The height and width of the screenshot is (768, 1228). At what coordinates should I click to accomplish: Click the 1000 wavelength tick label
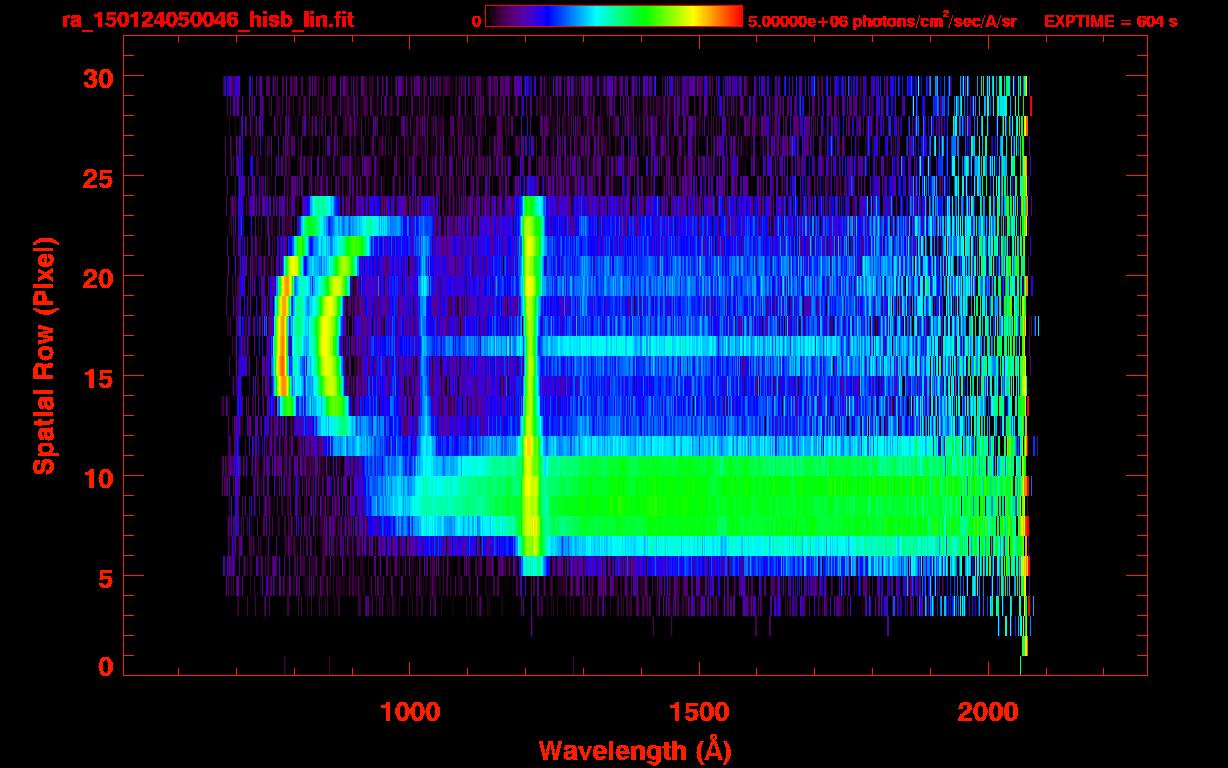[410, 711]
